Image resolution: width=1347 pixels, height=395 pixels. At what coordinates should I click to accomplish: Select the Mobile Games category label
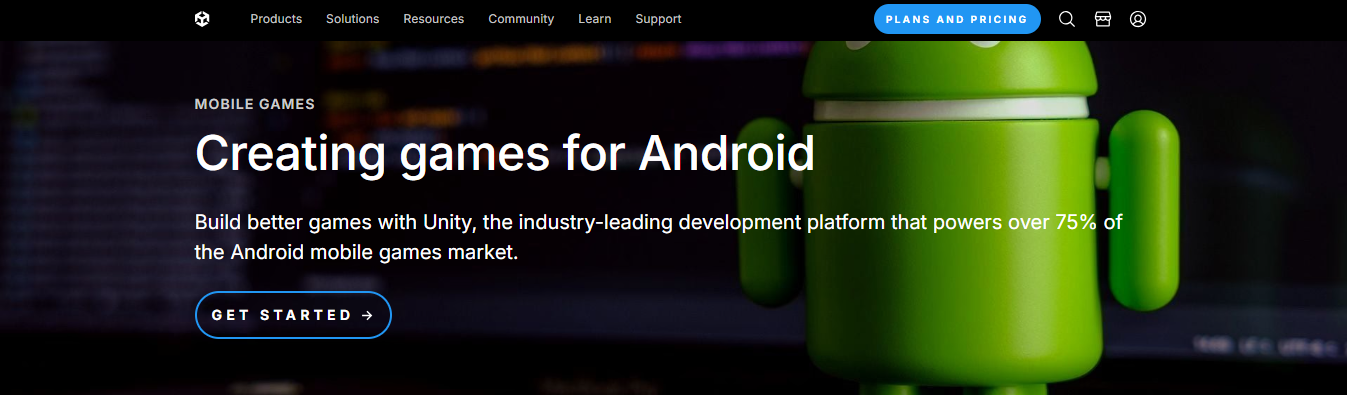[255, 104]
